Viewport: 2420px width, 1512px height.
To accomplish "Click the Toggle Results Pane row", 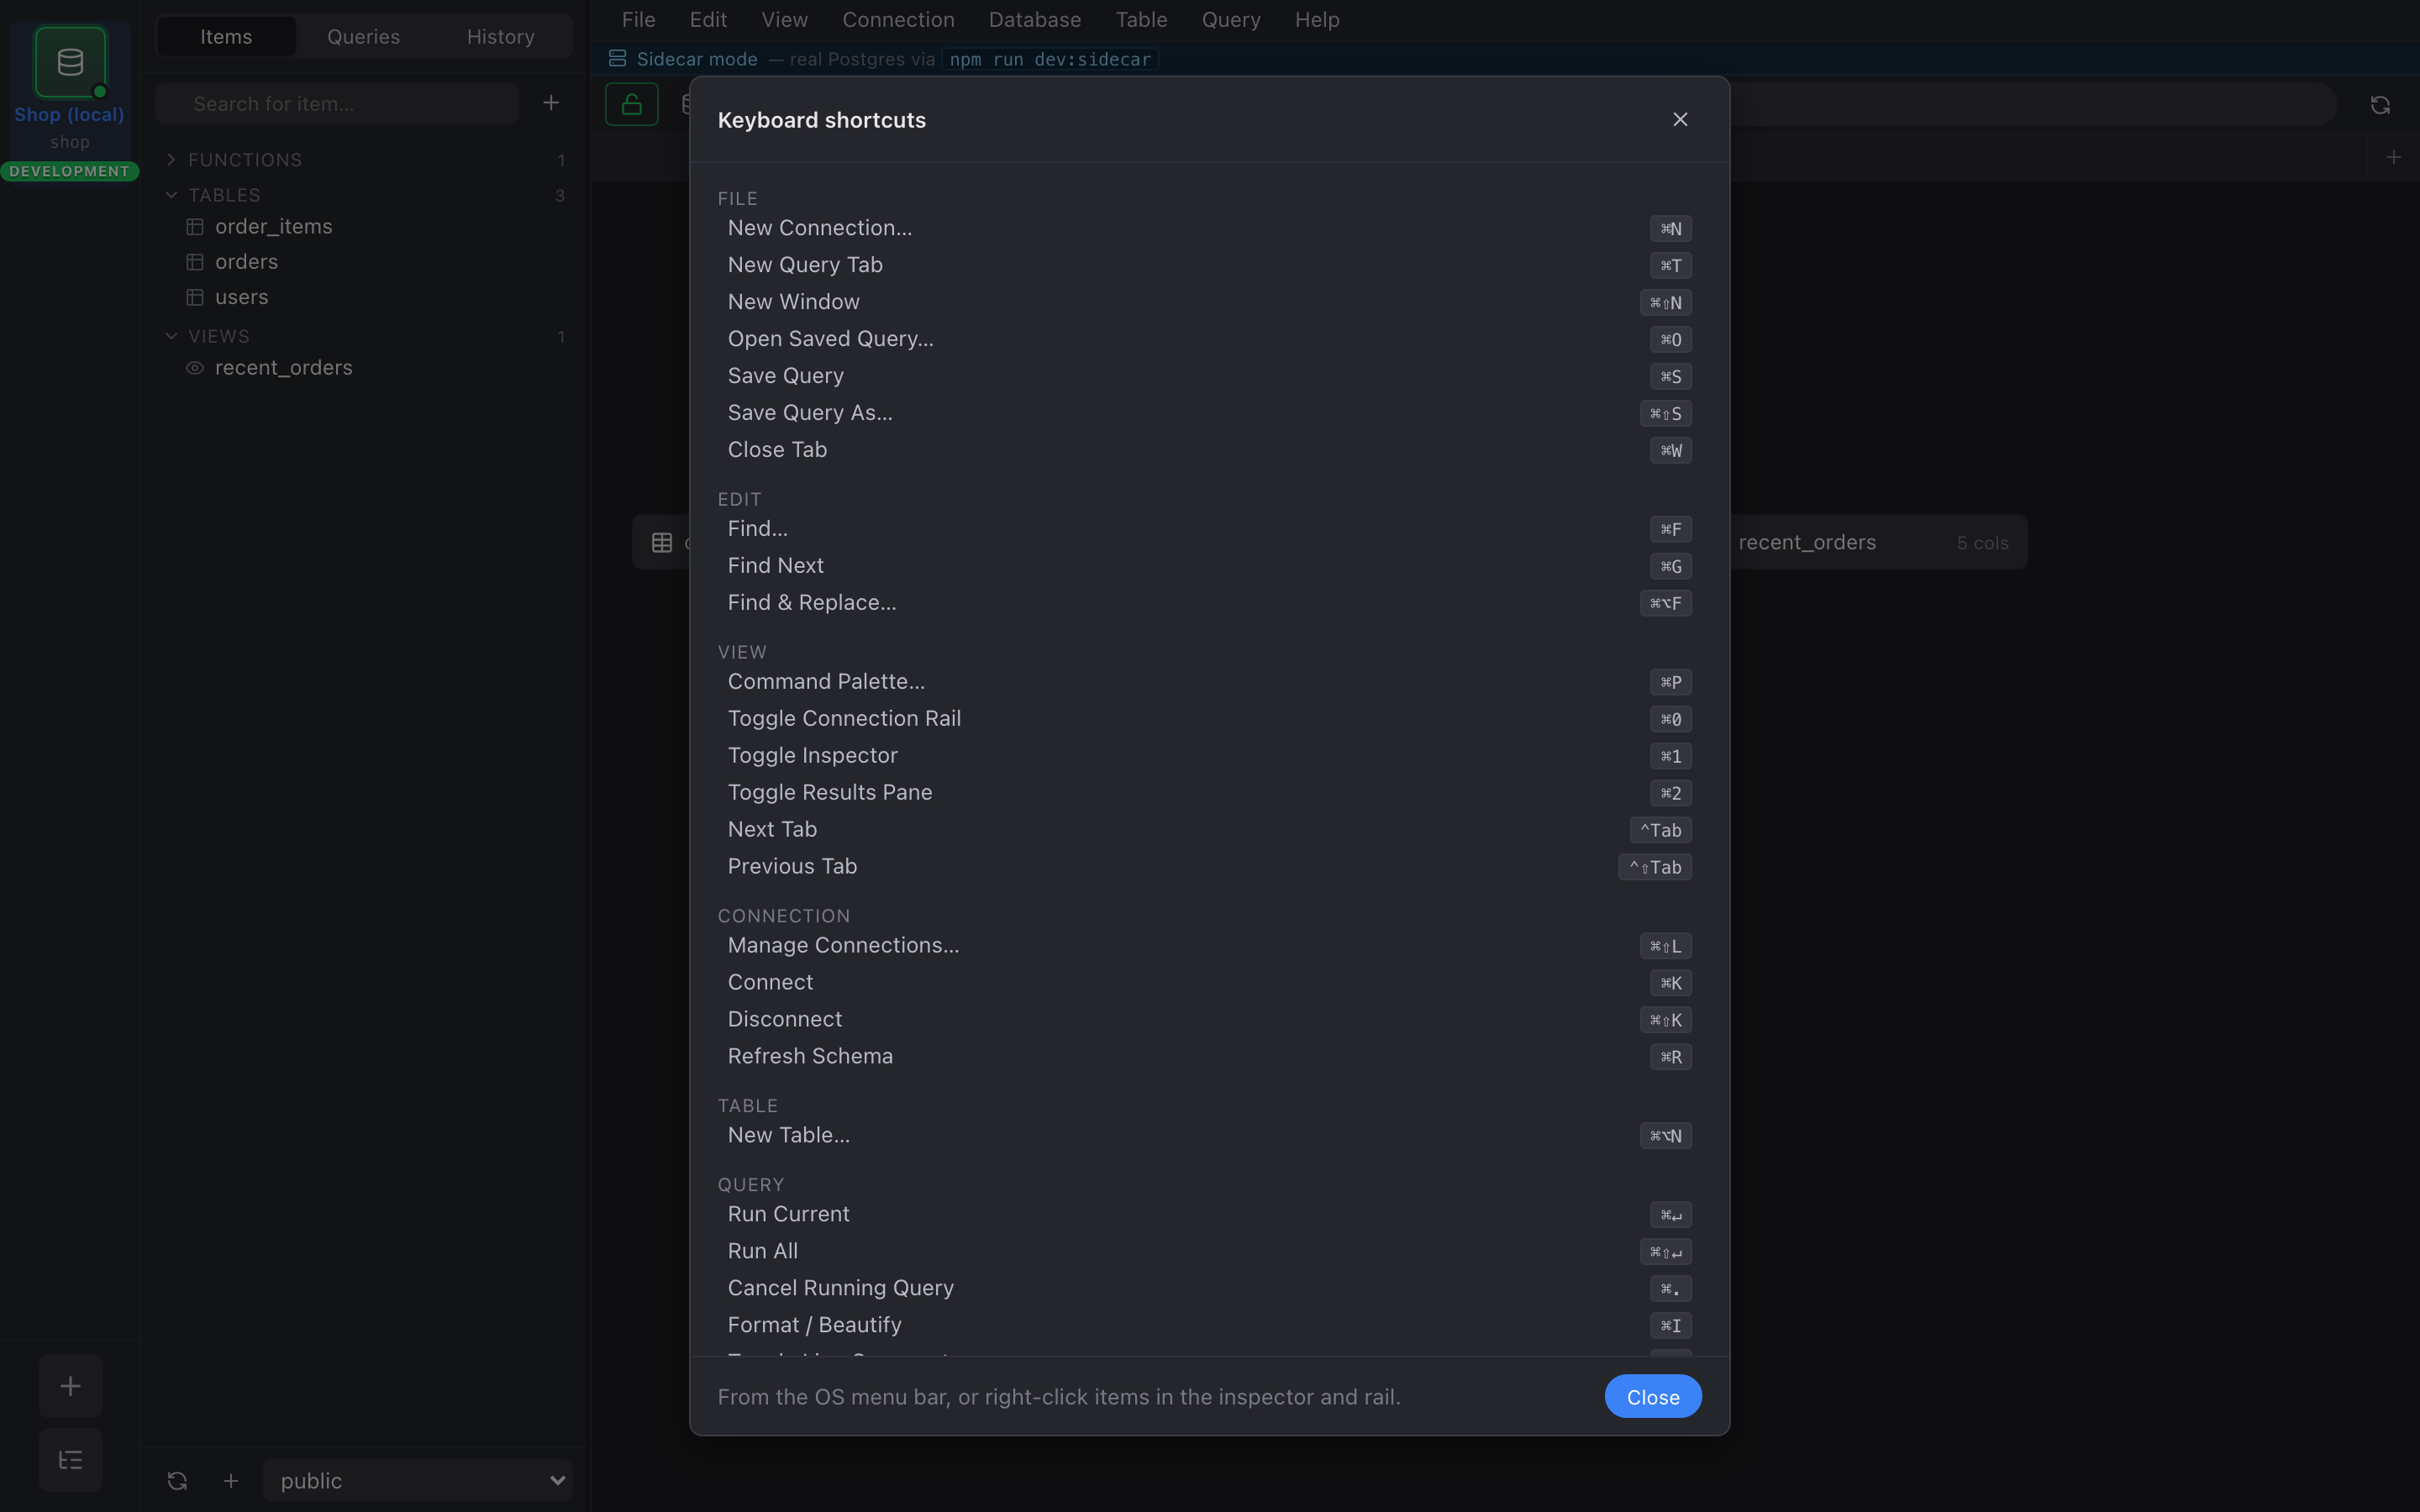I will point(1209,793).
